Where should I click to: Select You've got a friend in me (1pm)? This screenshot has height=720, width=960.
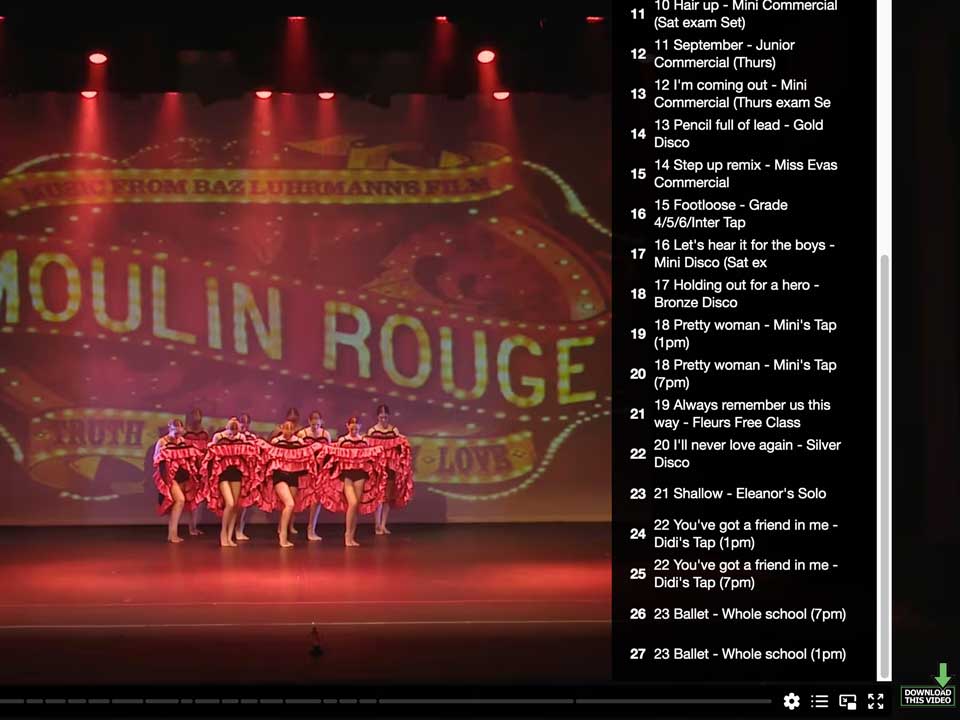(744, 534)
